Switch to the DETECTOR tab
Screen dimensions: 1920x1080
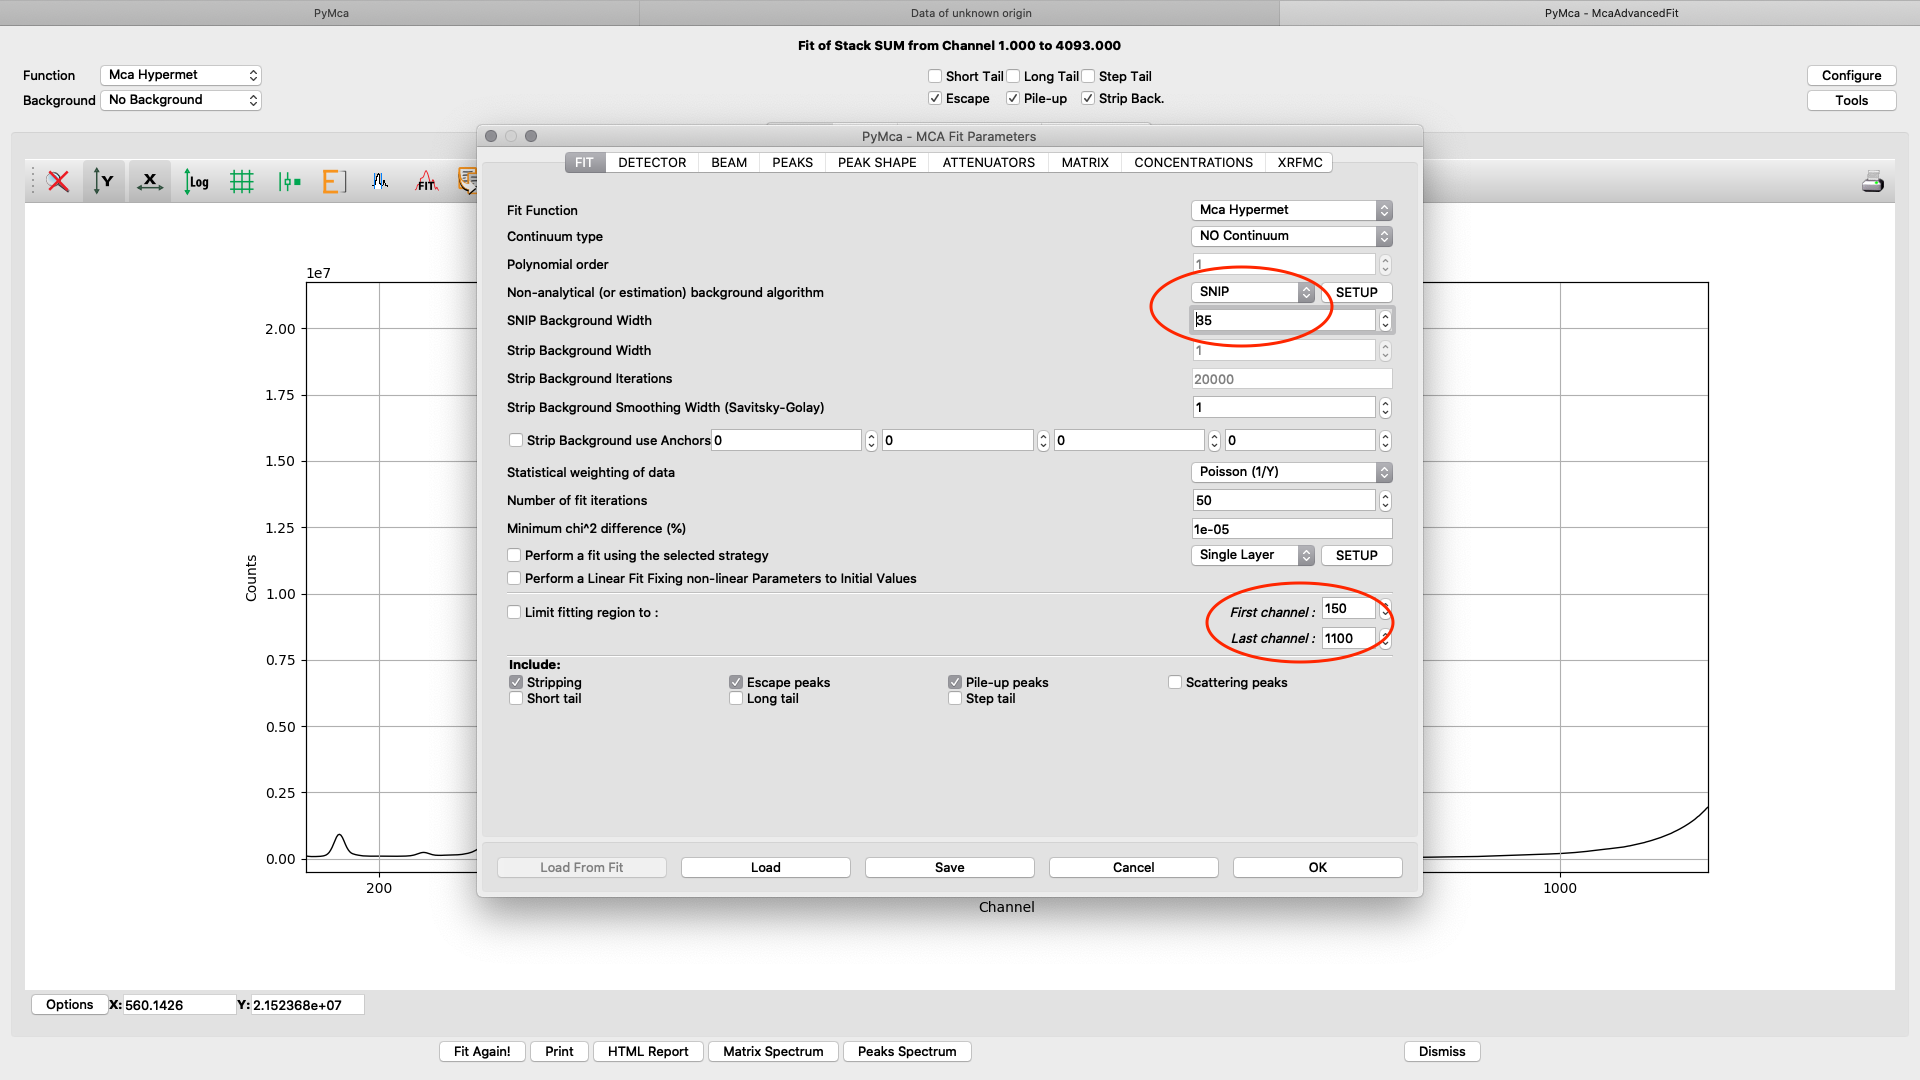[652, 162]
